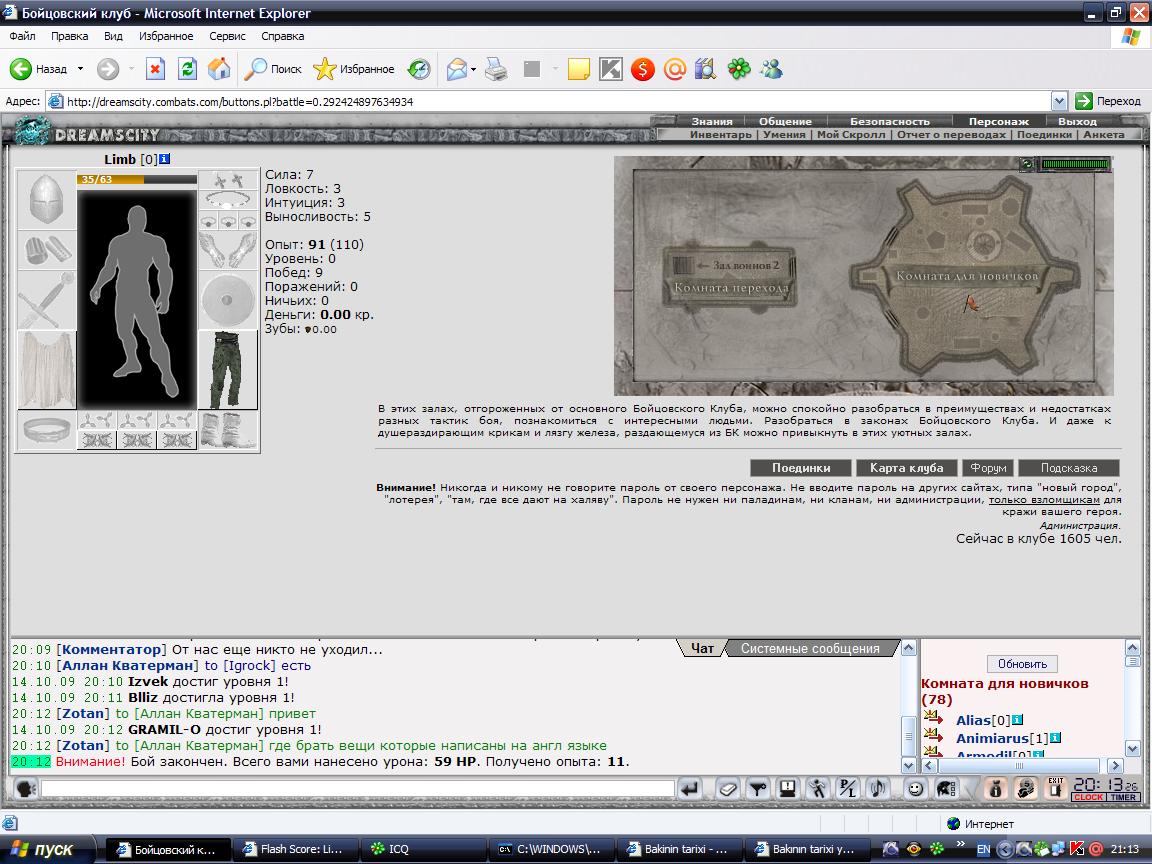Click the EXIT door icon
This screenshot has width=1152, height=864.
1056,788
